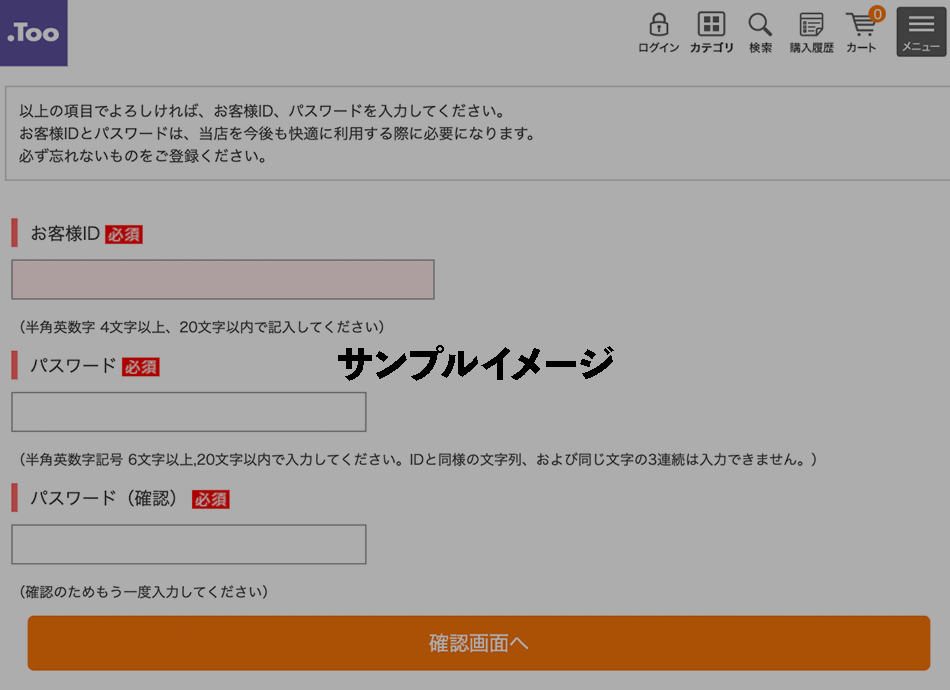Click the 4文字以上、20文字以内 hint under ID field

point(202,327)
